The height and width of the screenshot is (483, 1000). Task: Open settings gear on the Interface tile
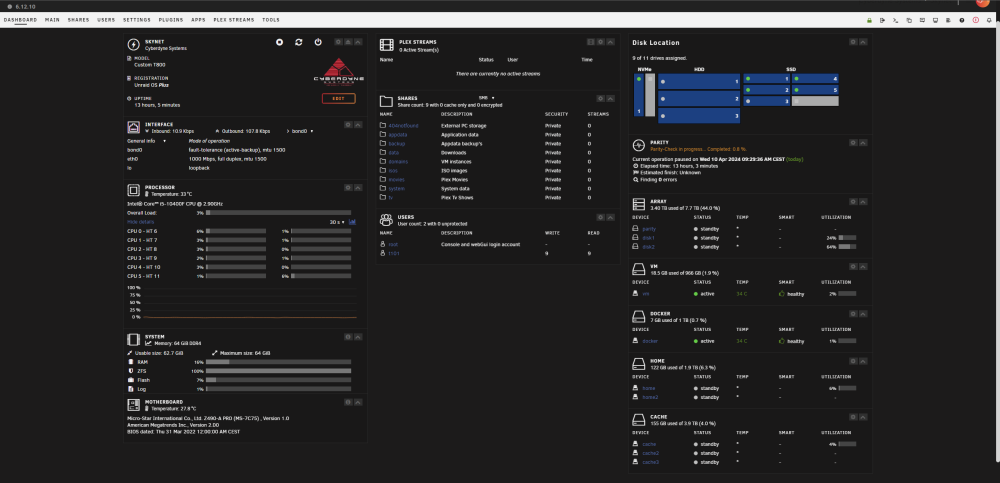tap(348, 125)
